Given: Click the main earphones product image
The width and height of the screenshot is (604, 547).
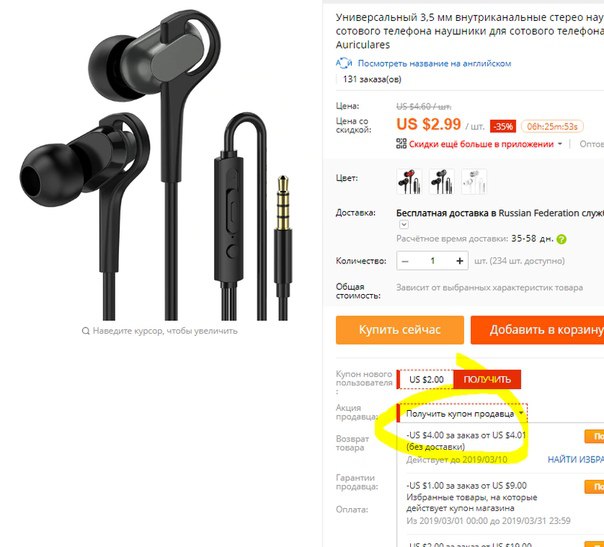Looking at the screenshot, I should point(159,166).
